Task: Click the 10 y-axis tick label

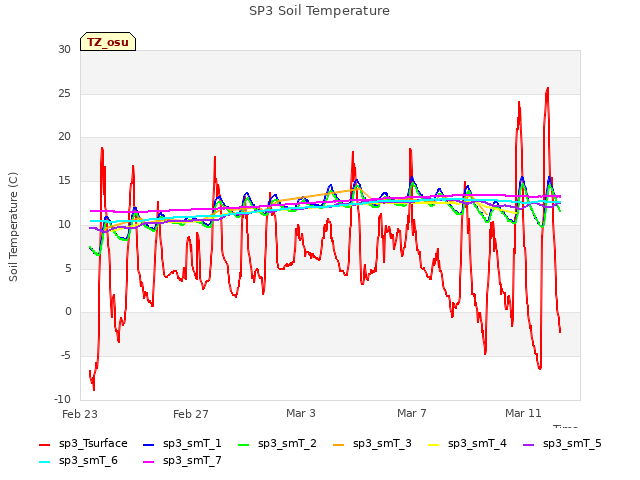Action: 64,224
